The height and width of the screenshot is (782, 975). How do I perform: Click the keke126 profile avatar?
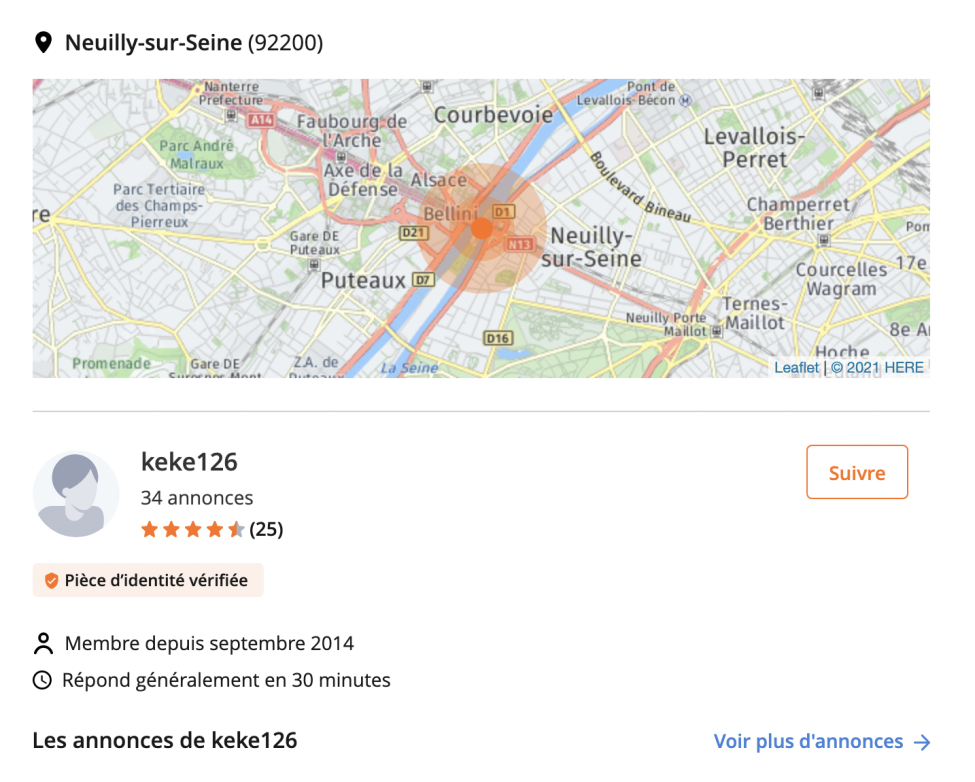point(76,494)
